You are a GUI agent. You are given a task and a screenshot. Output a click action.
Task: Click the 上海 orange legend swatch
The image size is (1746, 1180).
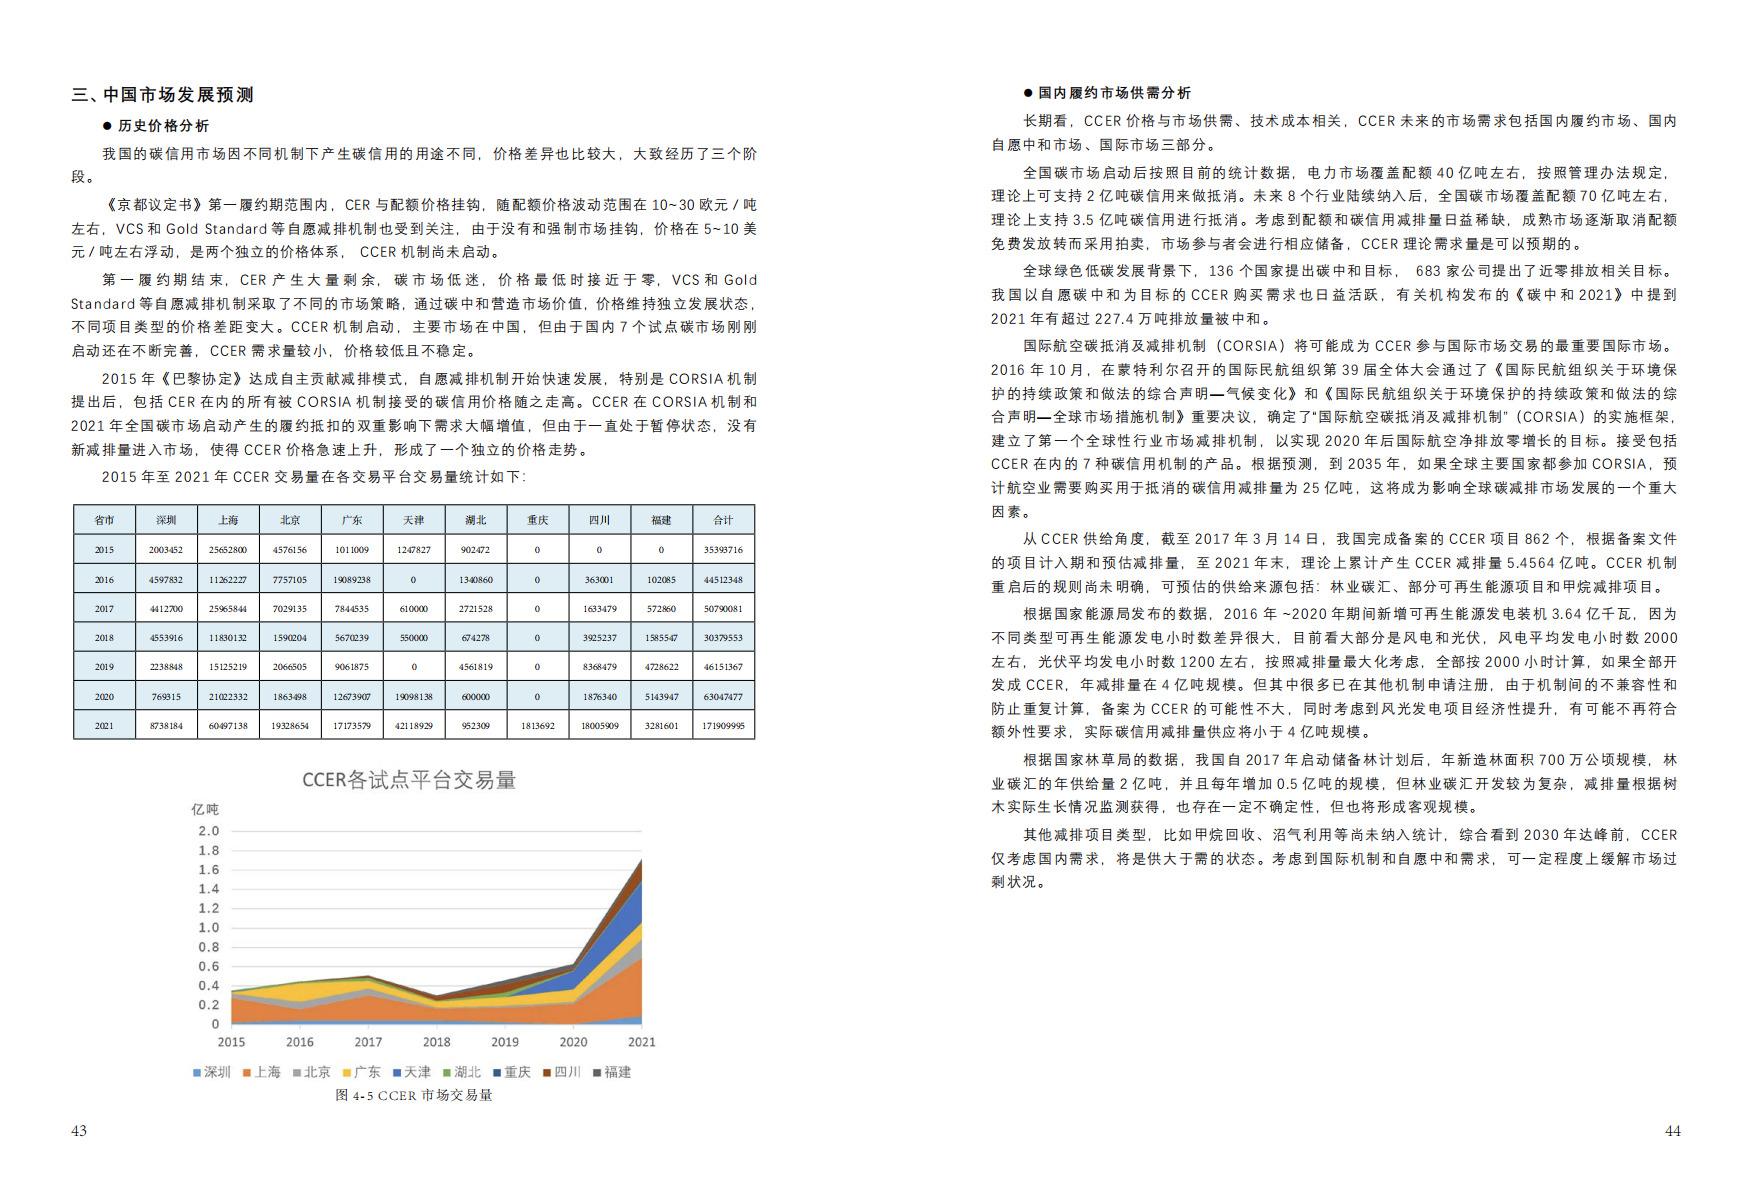(x=247, y=1072)
